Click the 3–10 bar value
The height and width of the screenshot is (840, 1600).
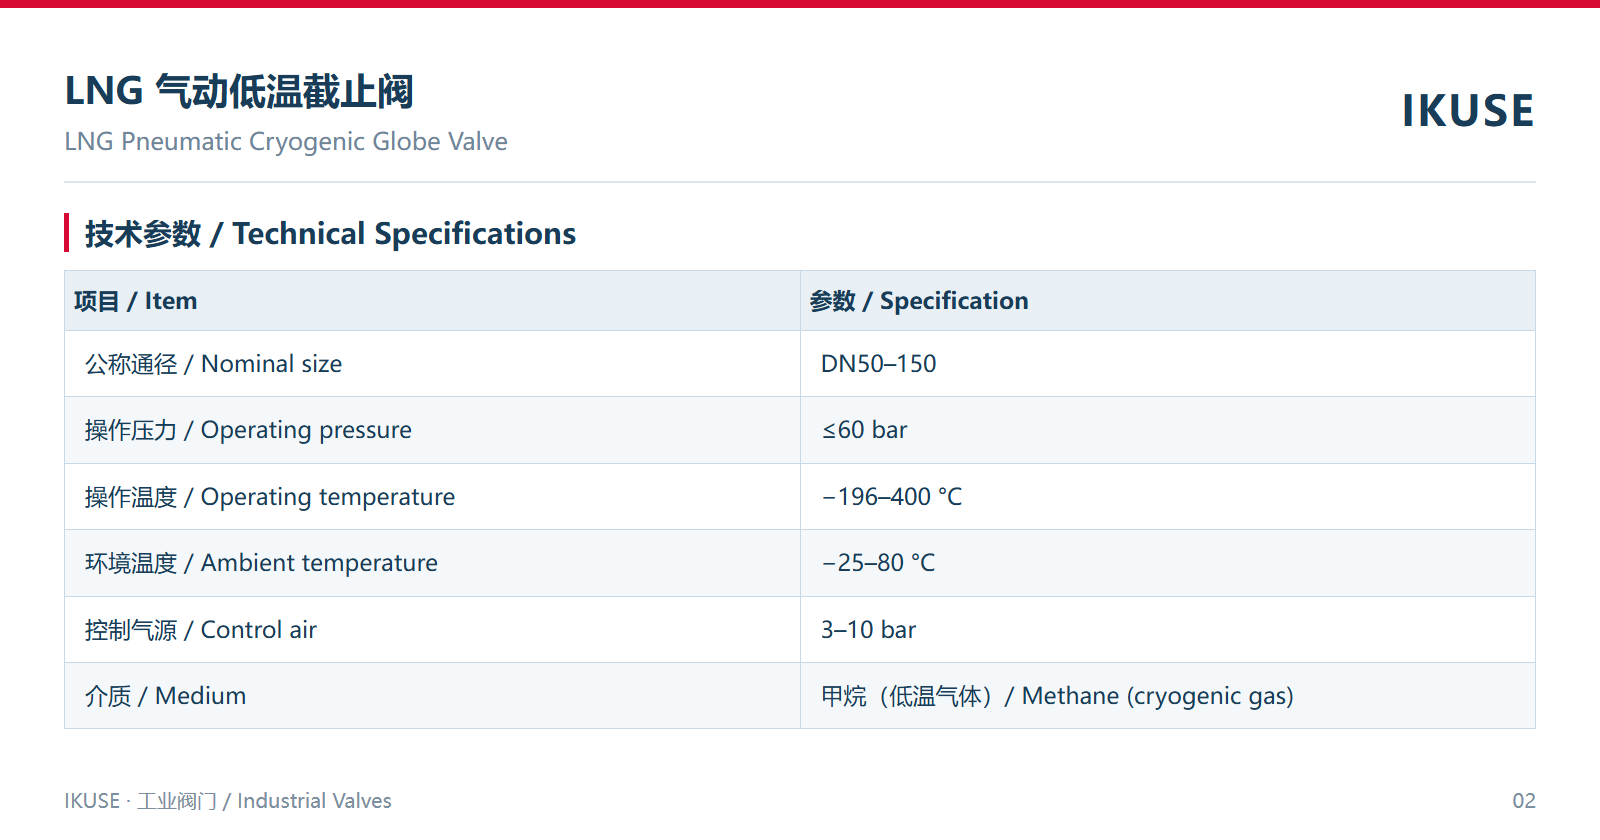coord(868,630)
